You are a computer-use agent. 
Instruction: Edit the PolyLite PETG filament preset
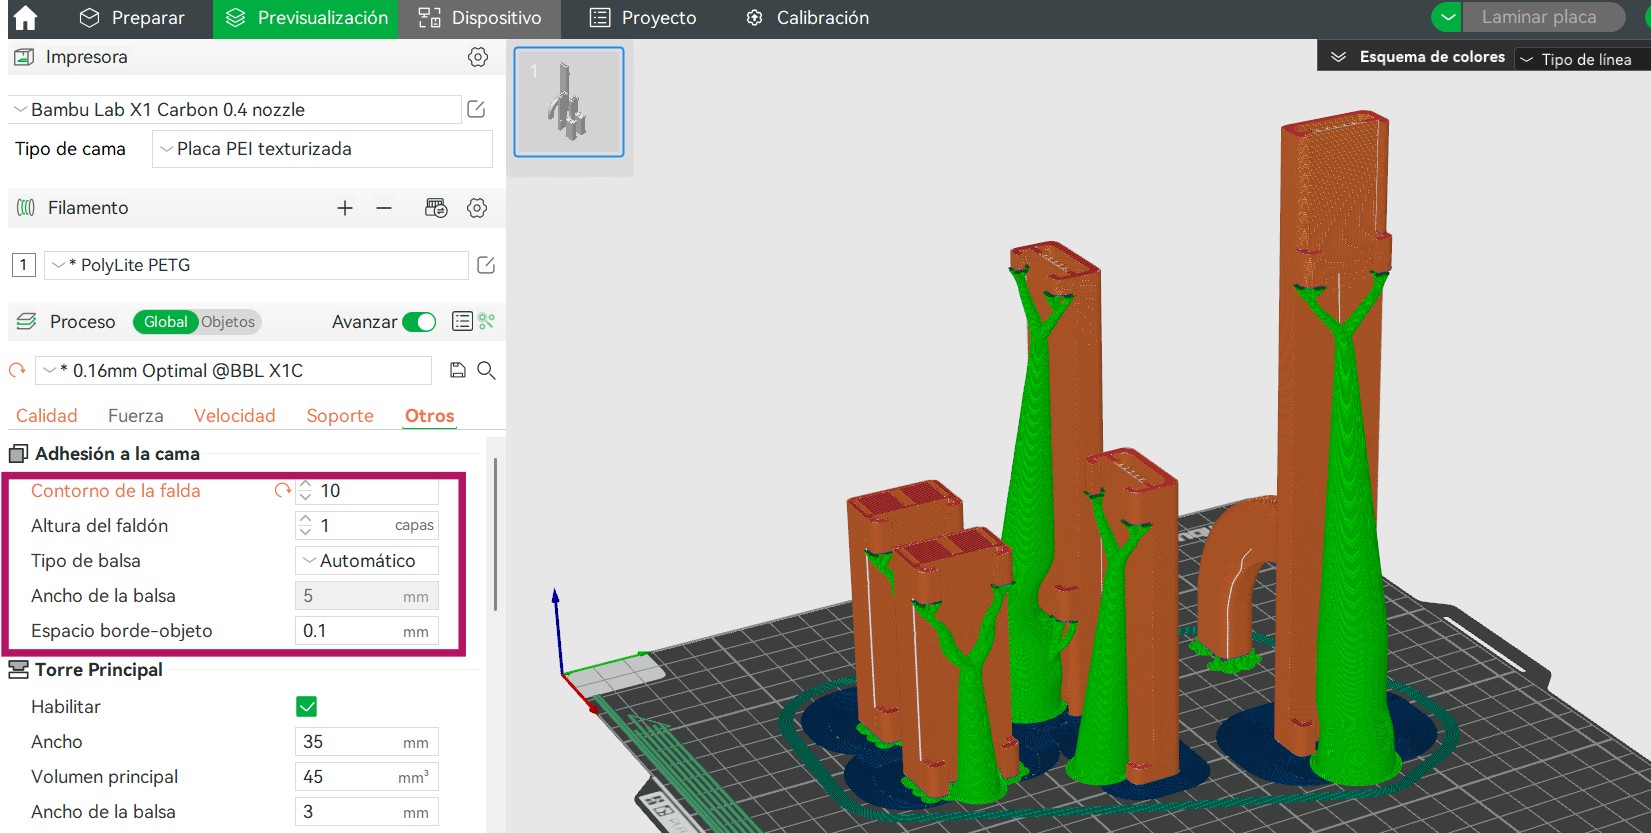pos(486,265)
